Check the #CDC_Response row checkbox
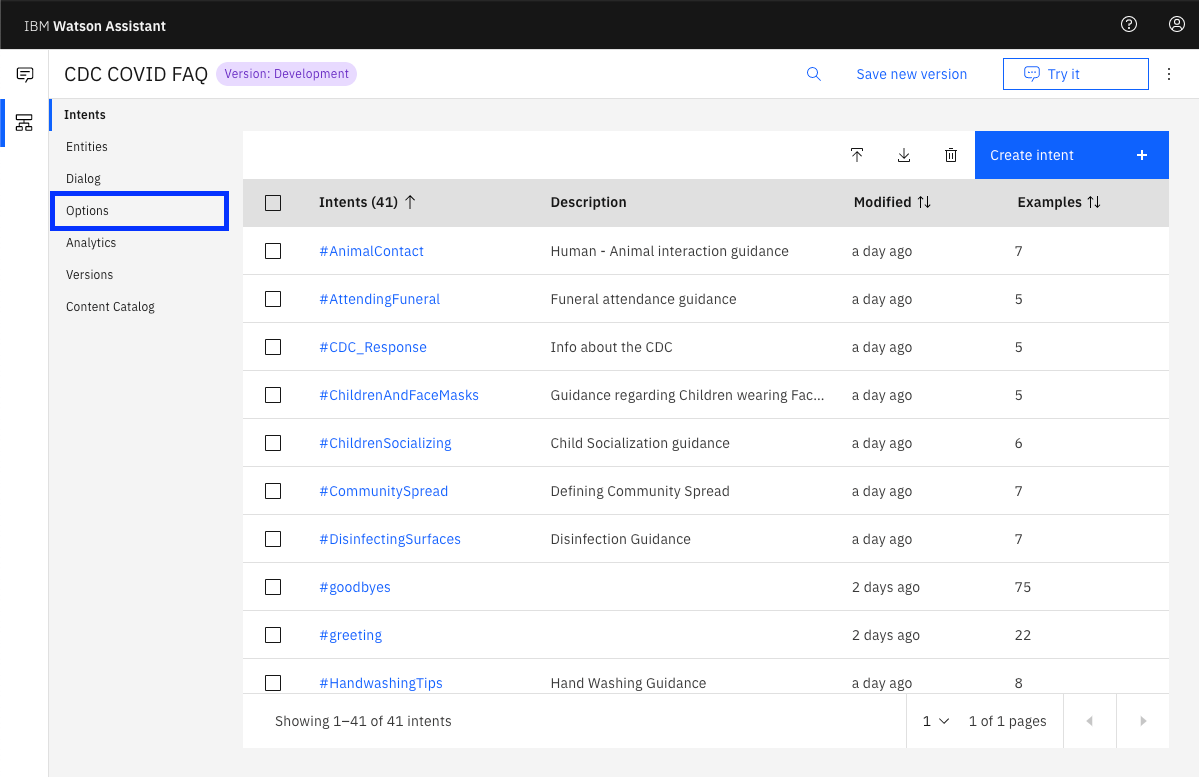The height and width of the screenshot is (777, 1199). (273, 347)
